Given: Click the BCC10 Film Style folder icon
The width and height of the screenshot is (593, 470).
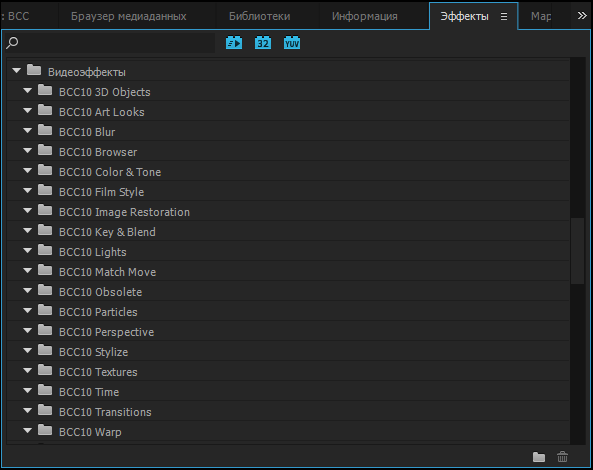Looking at the screenshot, I should (45, 190).
